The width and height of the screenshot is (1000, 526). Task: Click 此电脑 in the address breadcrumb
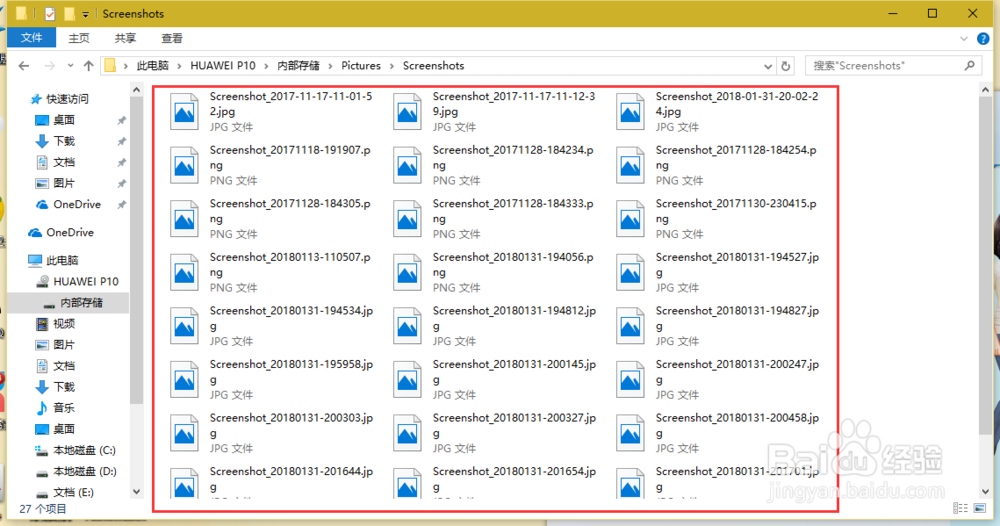point(152,66)
